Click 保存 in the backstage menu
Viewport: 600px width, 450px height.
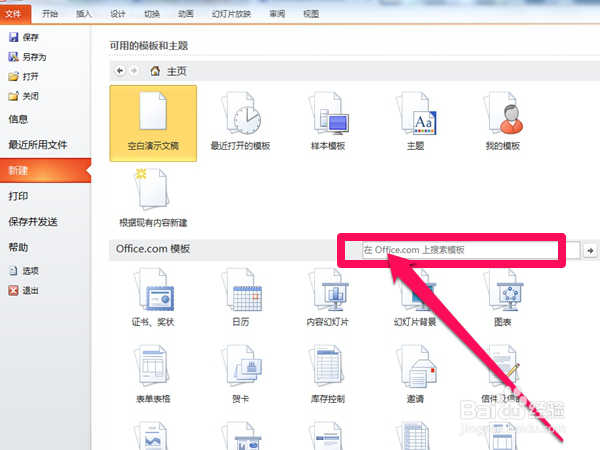click(x=24, y=37)
